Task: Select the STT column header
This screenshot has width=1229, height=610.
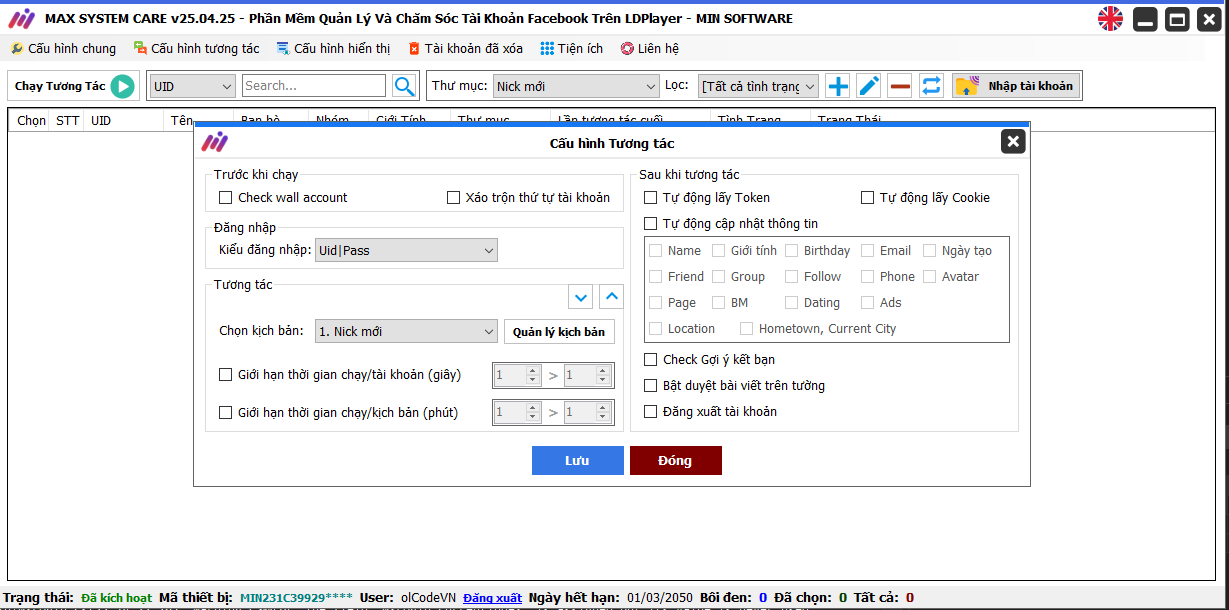Action: click(67, 120)
